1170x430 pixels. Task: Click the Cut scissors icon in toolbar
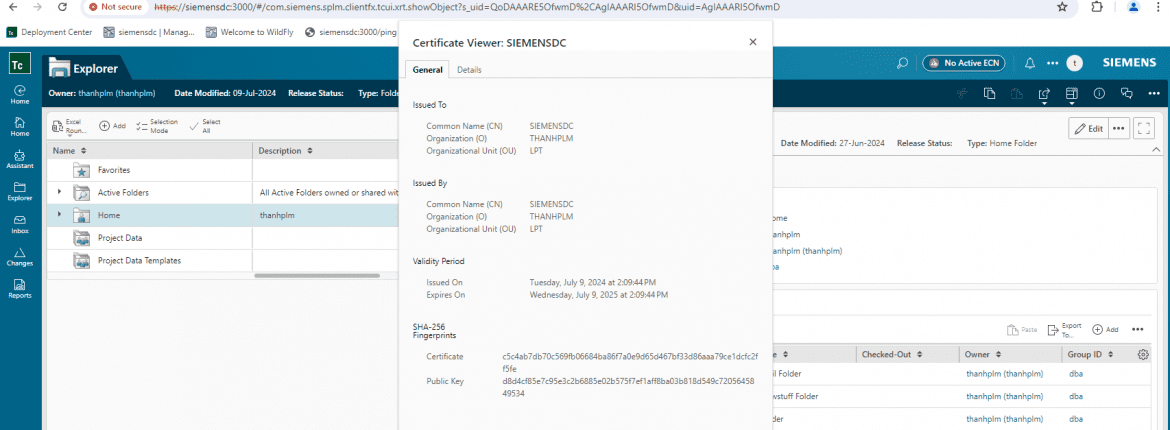pos(963,93)
